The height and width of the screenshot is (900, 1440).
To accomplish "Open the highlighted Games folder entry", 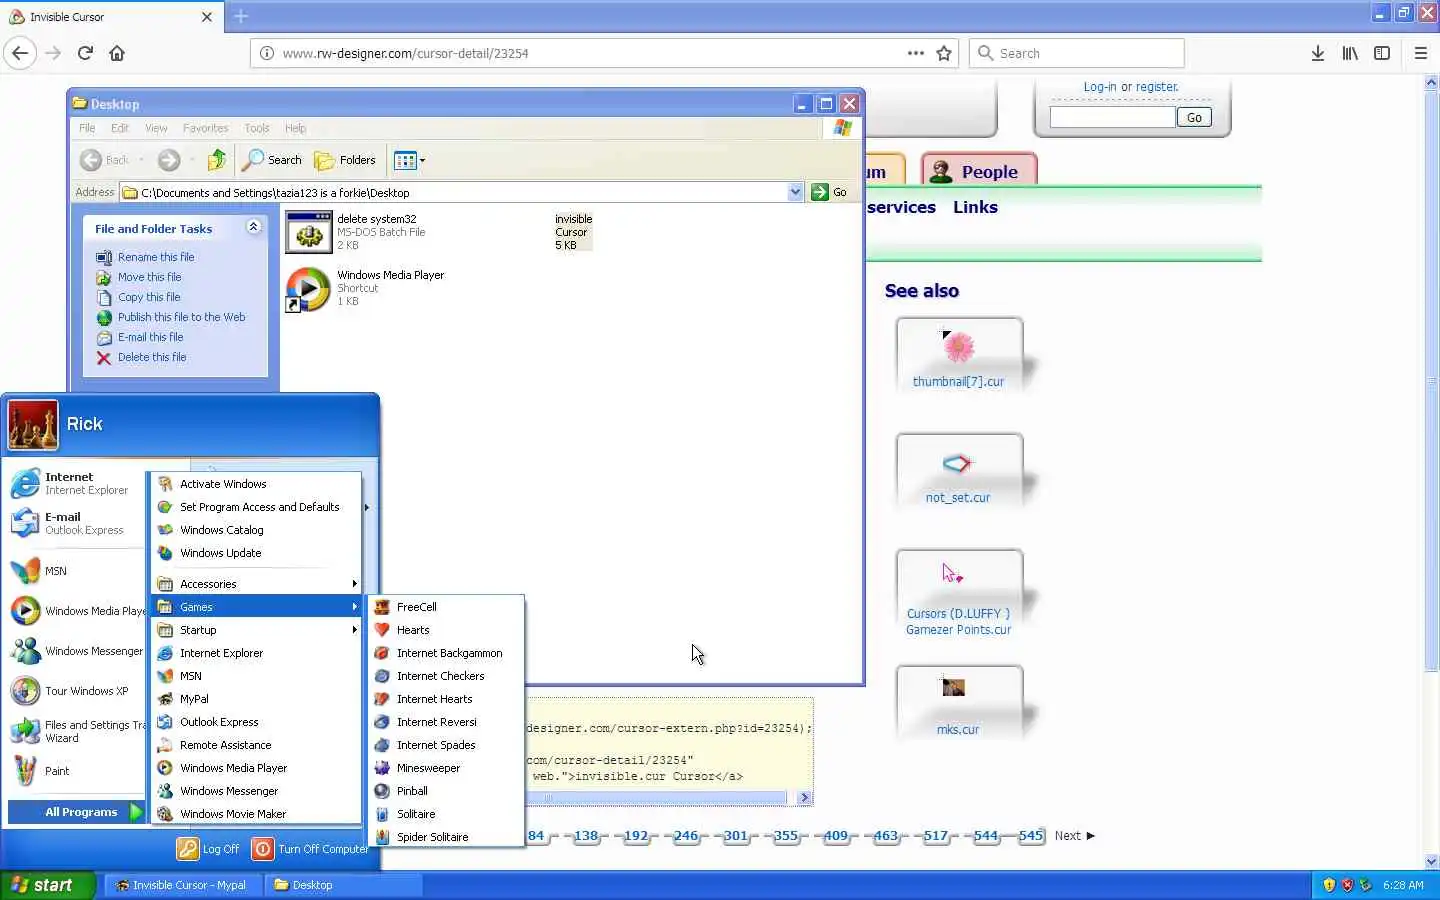I will [256, 607].
